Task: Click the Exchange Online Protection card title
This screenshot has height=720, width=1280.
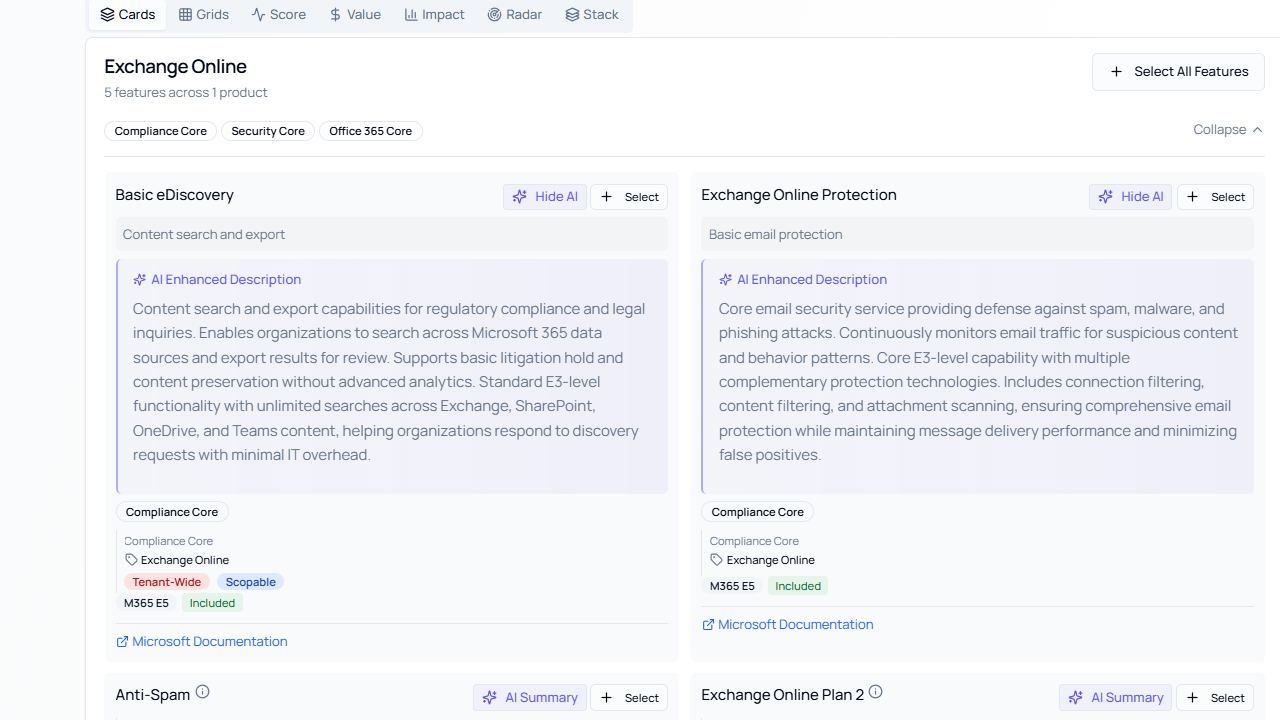Action: [799, 195]
